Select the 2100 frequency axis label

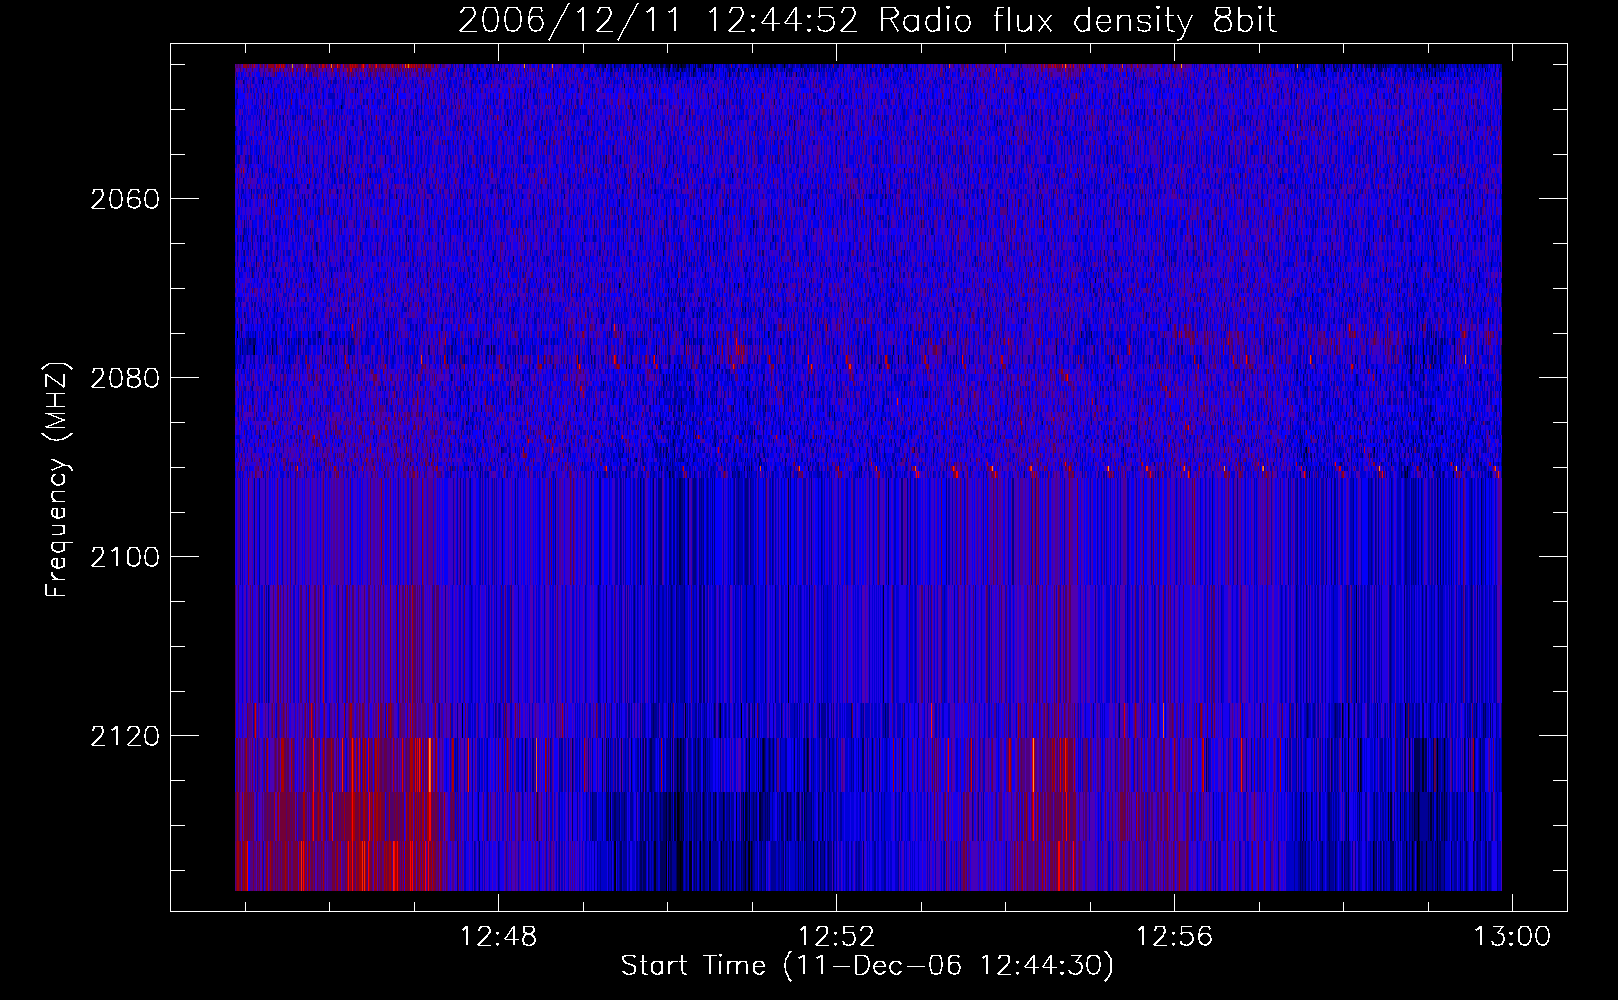coord(125,557)
